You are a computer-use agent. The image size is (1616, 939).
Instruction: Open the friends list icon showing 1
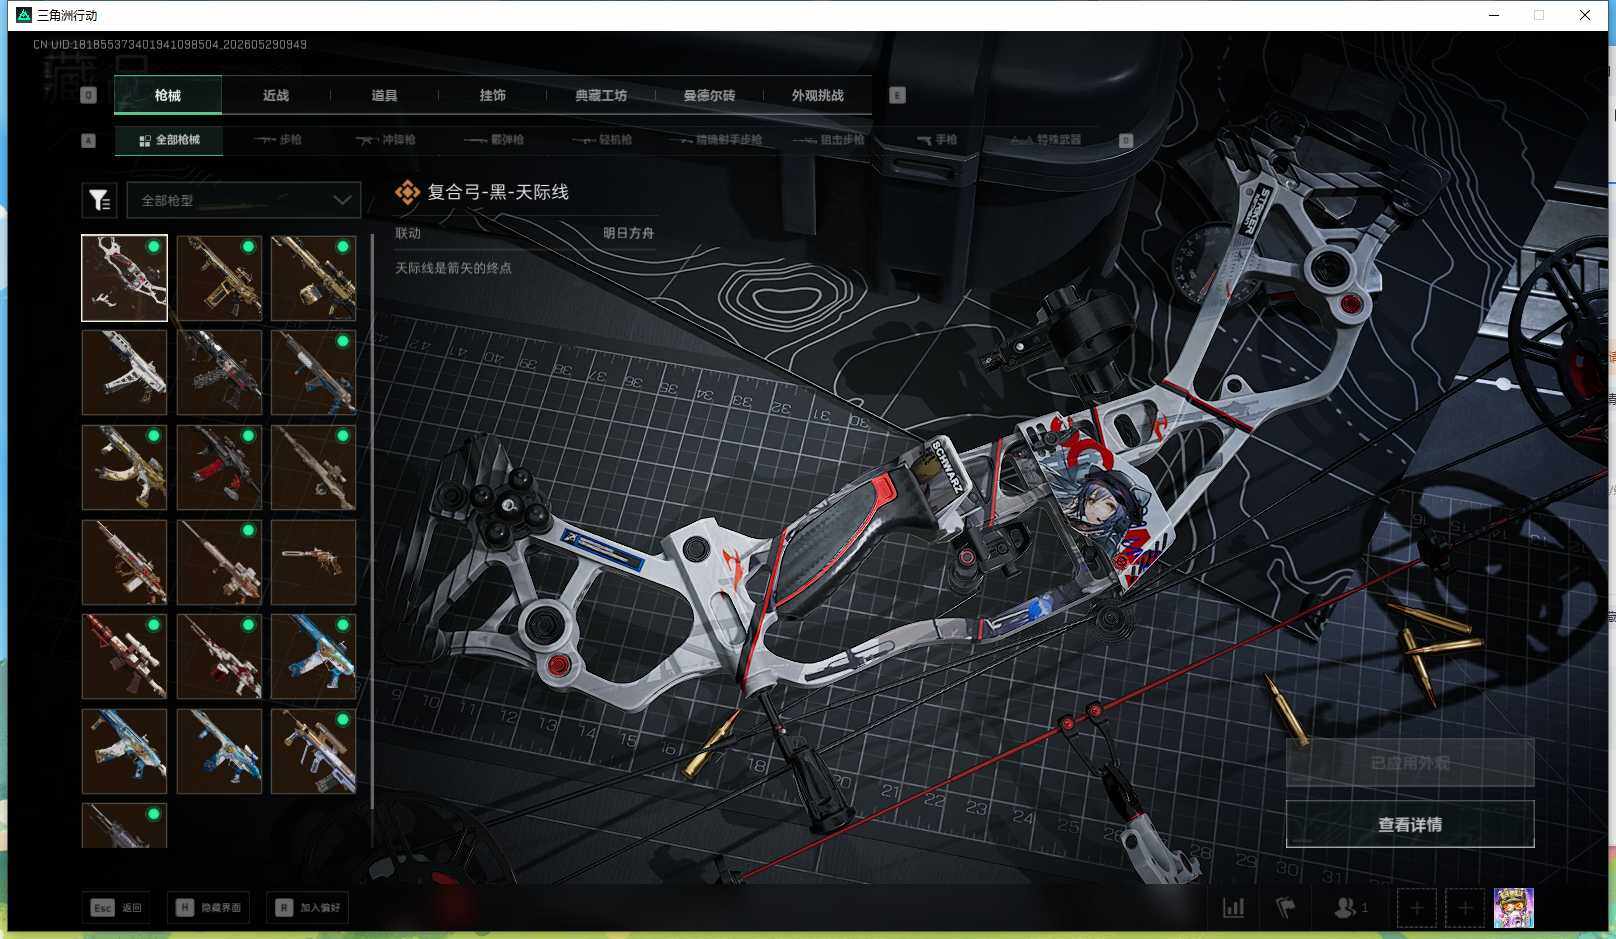(x=1350, y=908)
